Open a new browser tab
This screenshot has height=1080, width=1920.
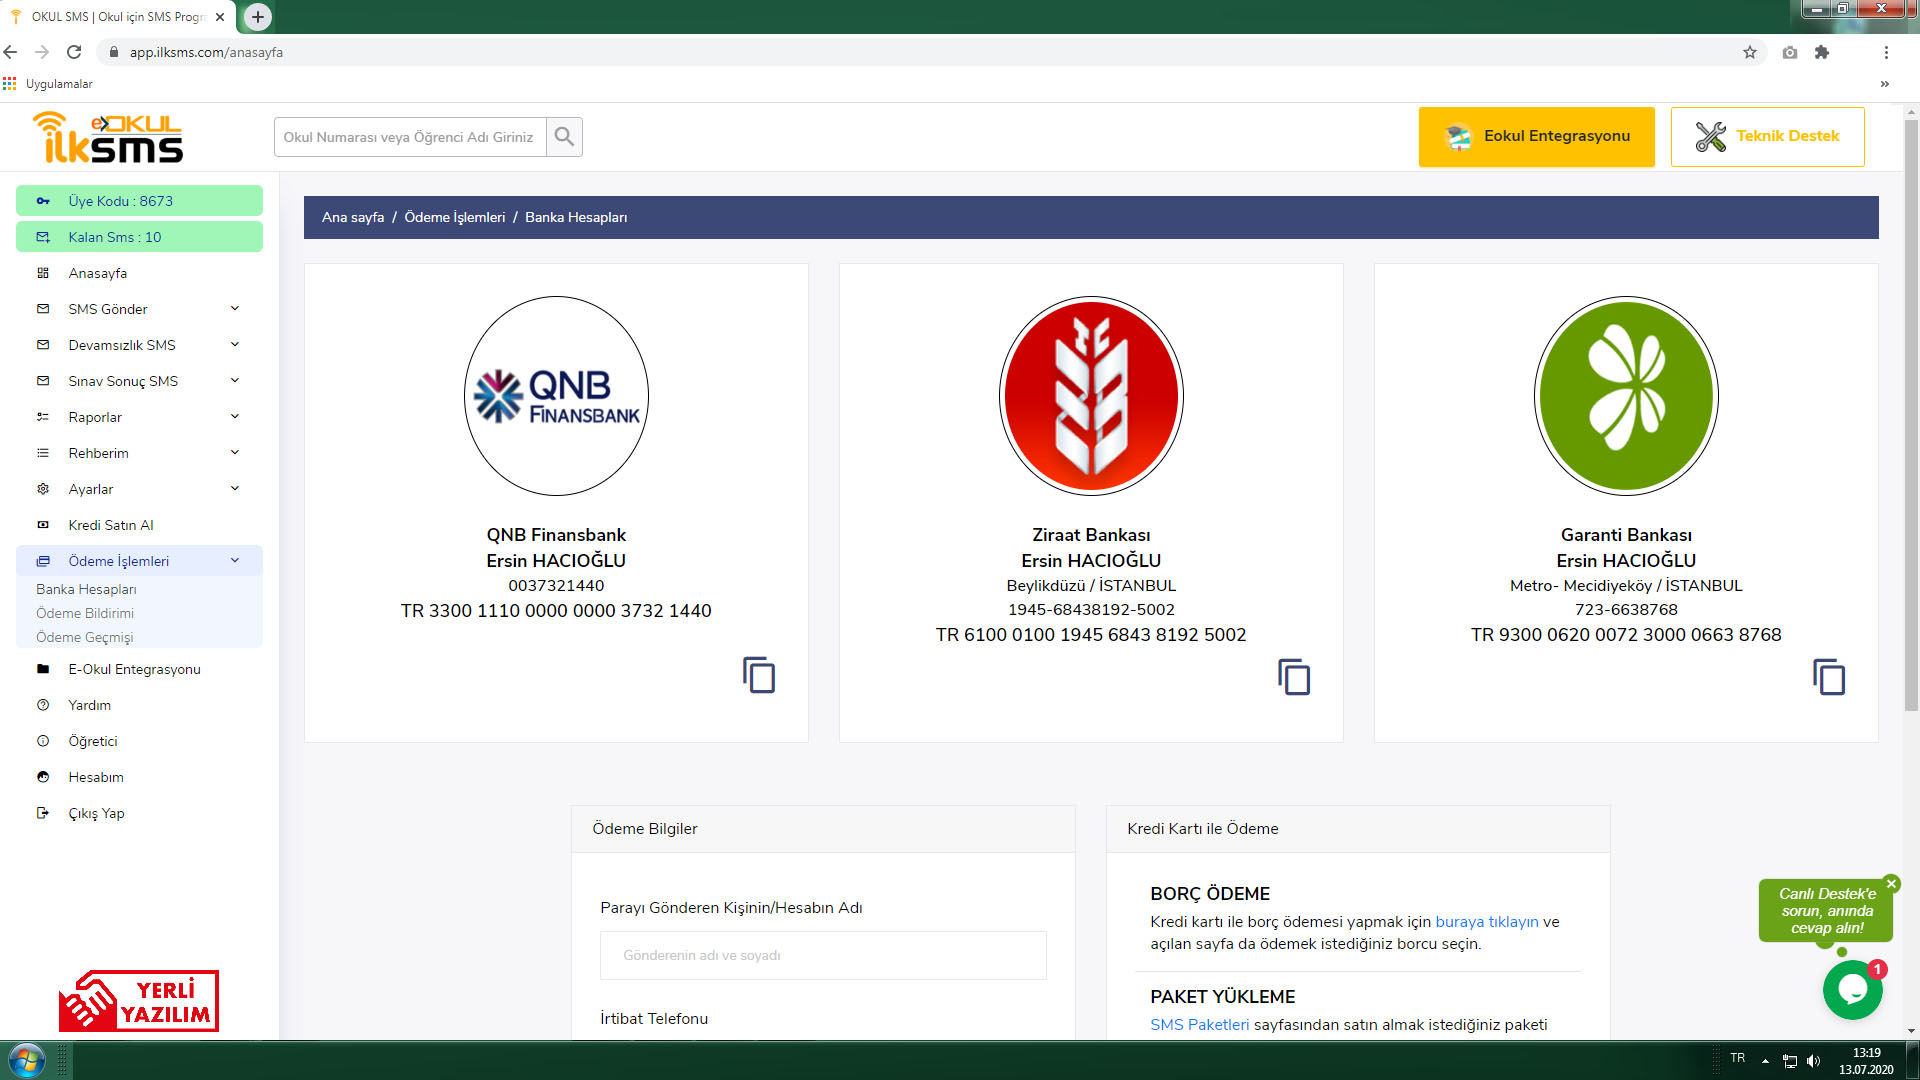click(258, 17)
